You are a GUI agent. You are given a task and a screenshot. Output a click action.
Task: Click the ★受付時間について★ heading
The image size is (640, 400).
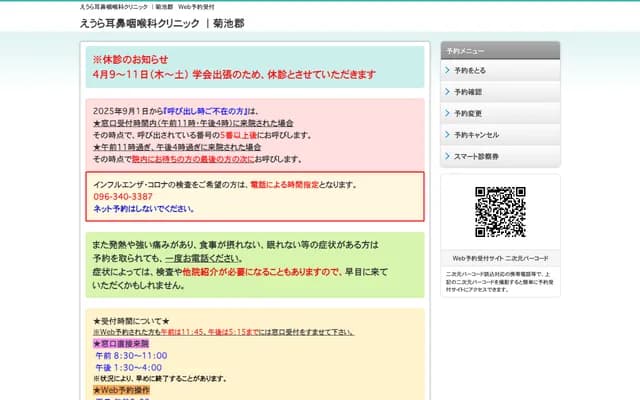click(124, 320)
